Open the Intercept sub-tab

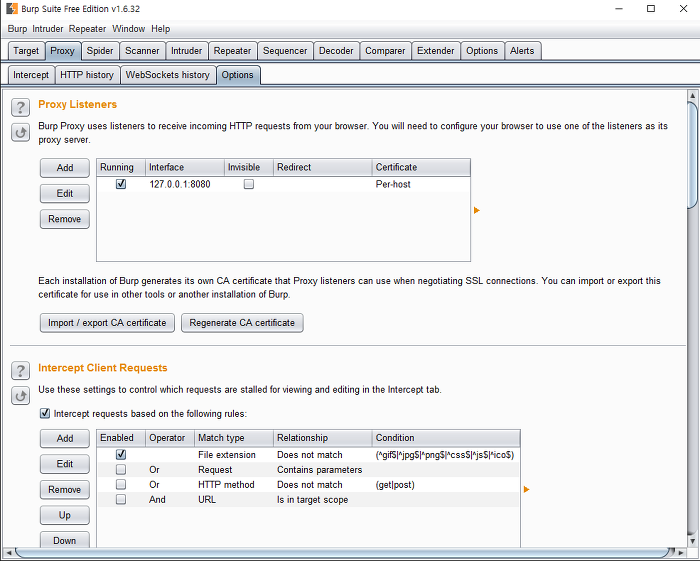(31, 75)
